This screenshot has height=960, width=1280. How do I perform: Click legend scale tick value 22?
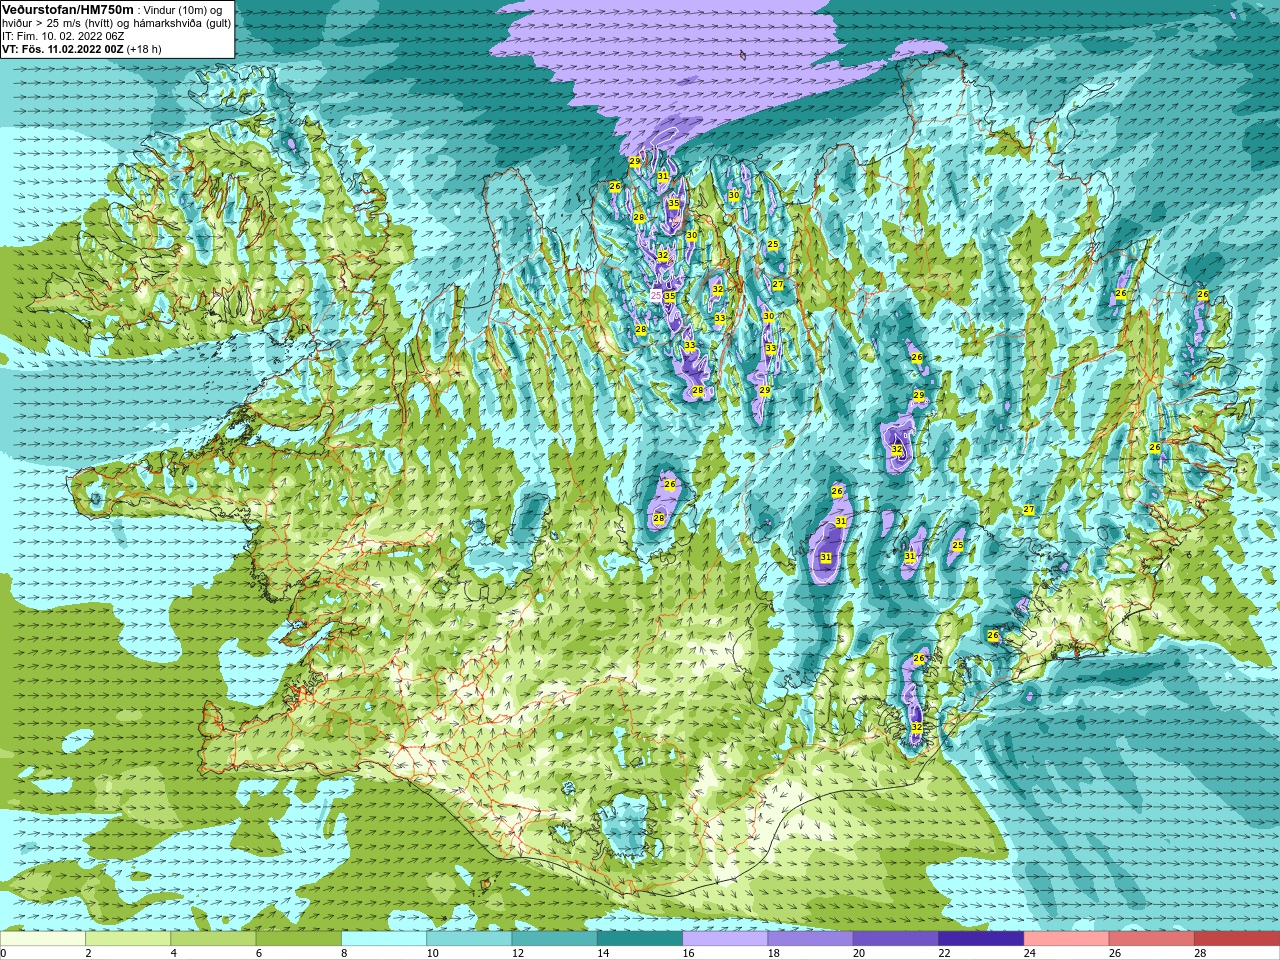pyautogui.click(x=945, y=954)
